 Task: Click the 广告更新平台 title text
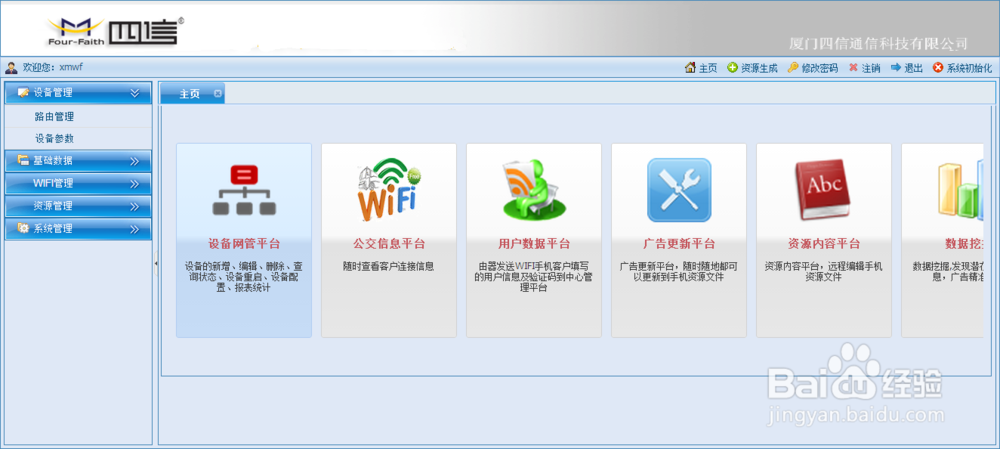pos(679,244)
